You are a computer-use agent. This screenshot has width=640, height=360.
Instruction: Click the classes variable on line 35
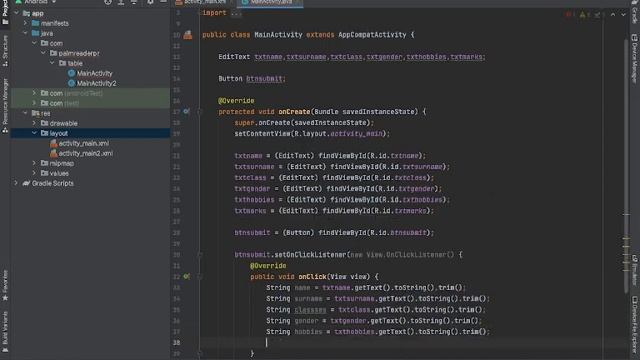tap(310, 310)
